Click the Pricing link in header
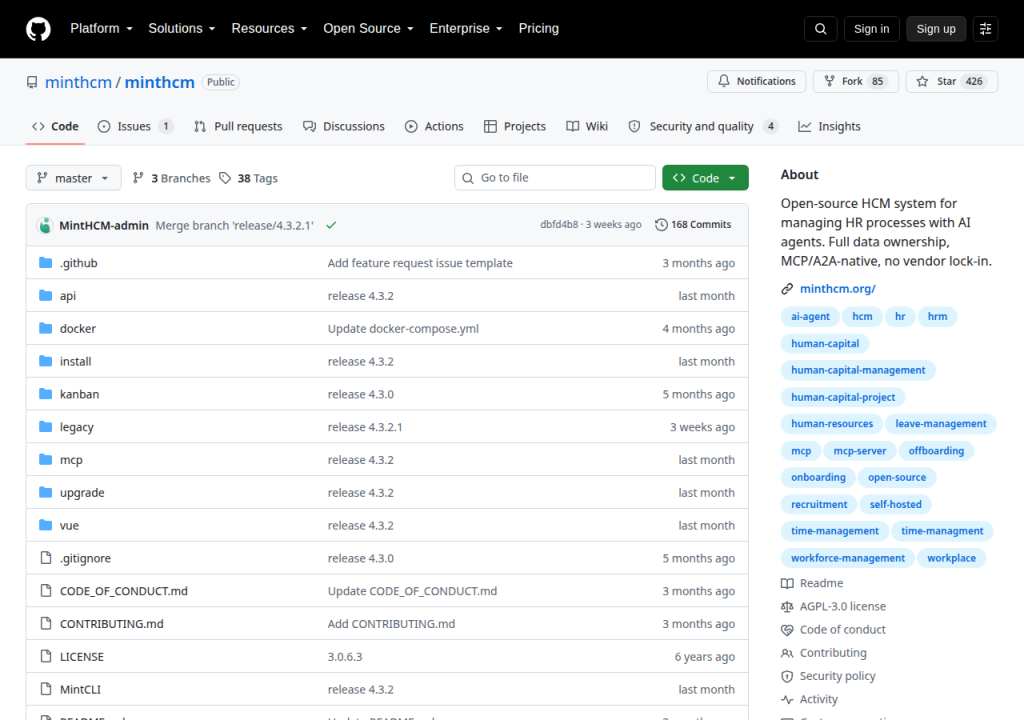This screenshot has width=1024, height=720. pos(539,29)
